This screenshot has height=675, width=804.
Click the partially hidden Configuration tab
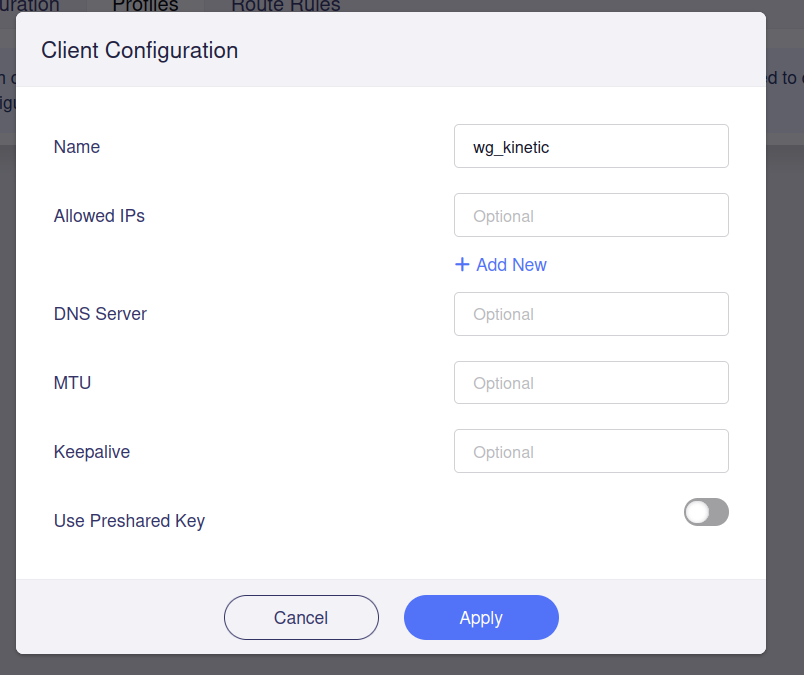pyautogui.click(x=30, y=6)
